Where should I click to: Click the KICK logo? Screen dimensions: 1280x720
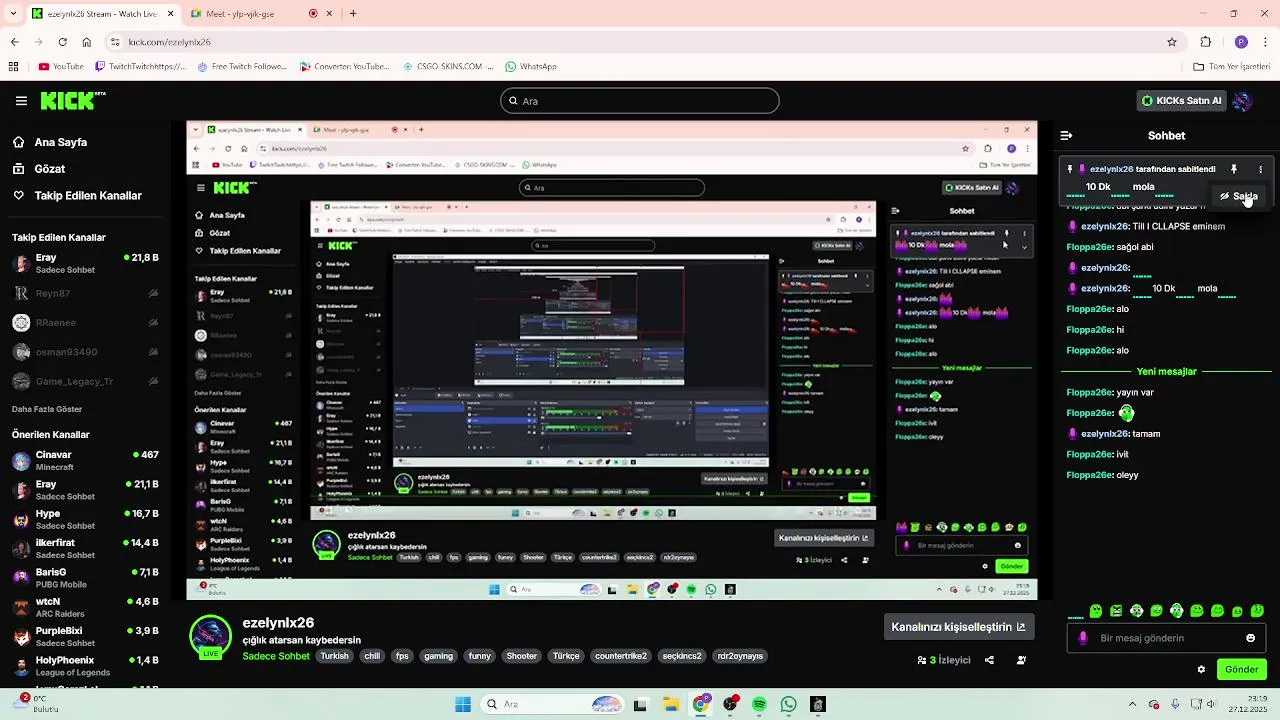[x=72, y=100]
